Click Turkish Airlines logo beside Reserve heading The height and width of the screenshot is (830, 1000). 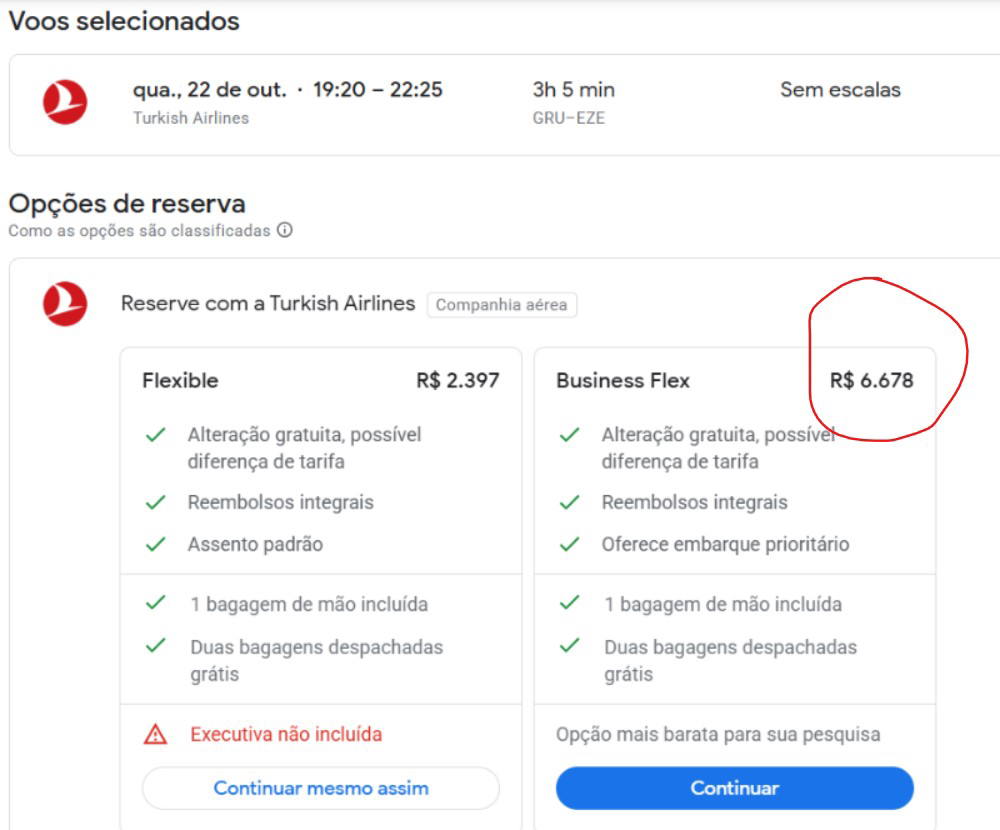tap(65, 304)
